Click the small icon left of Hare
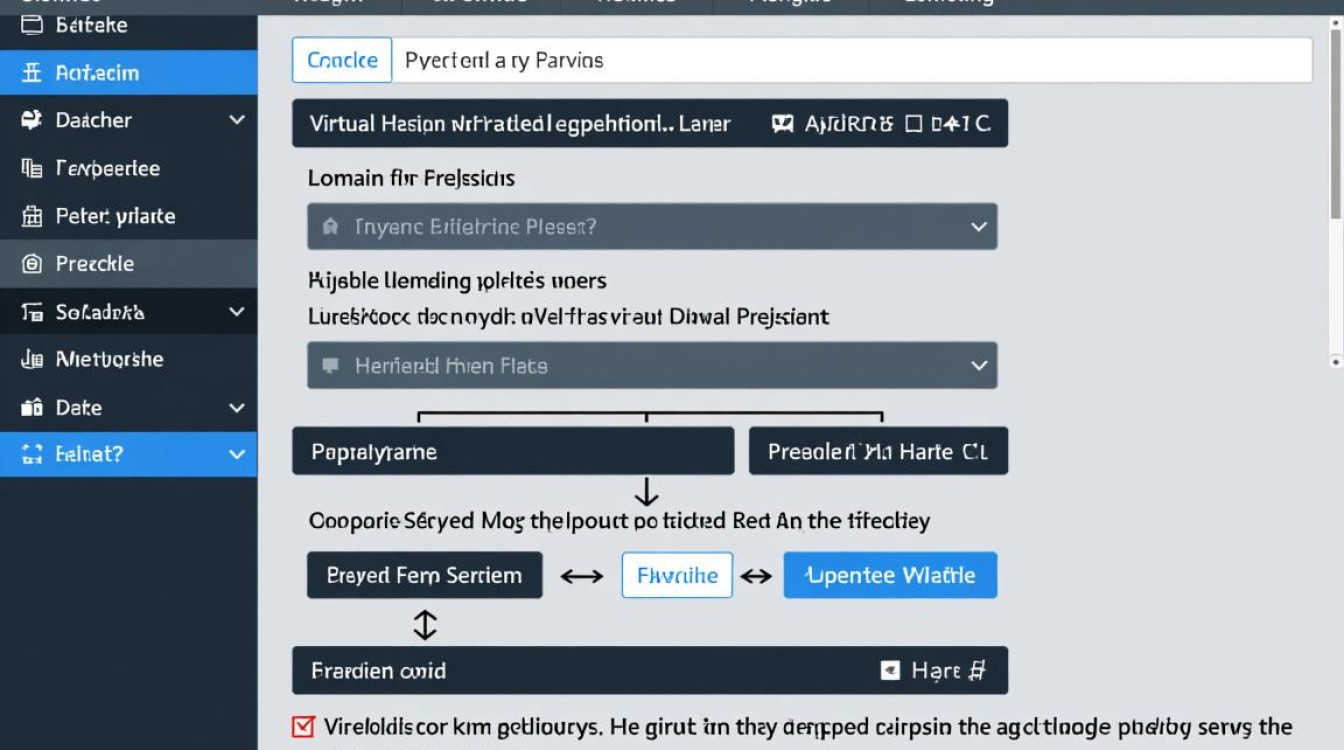The height and width of the screenshot is (750, 1344). (889, 670)
